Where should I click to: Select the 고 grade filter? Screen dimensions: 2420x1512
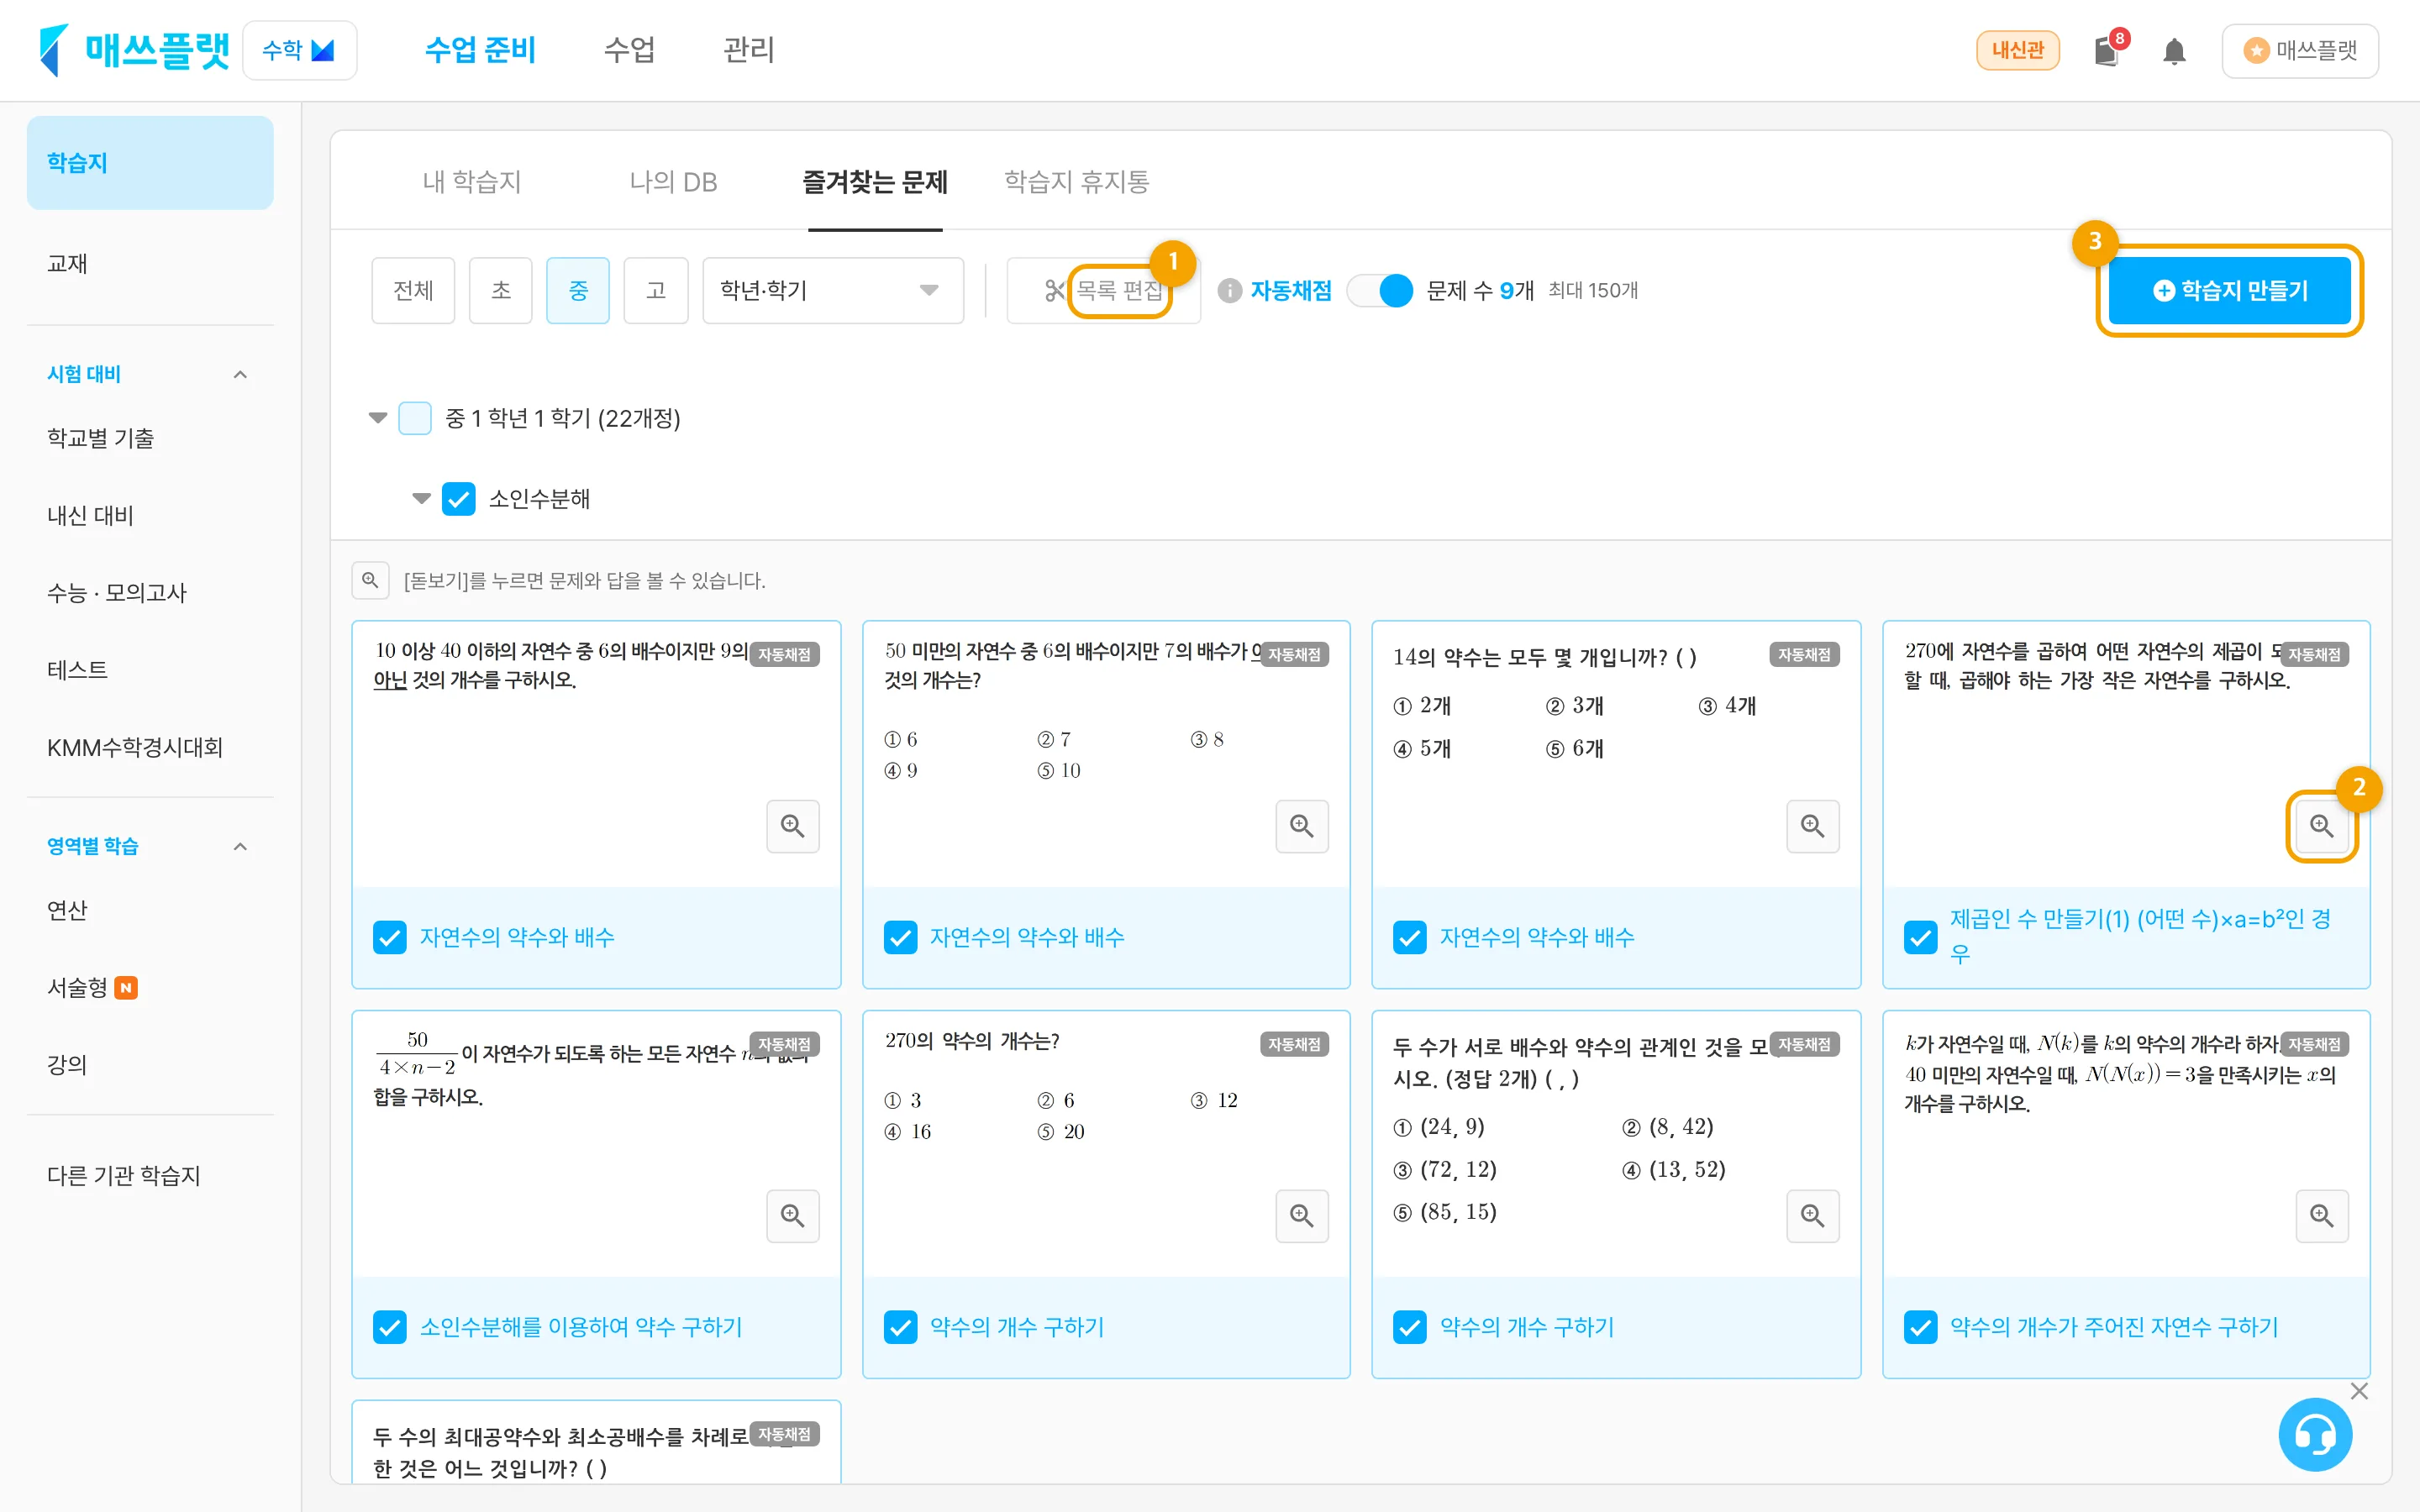click(656, 291)
